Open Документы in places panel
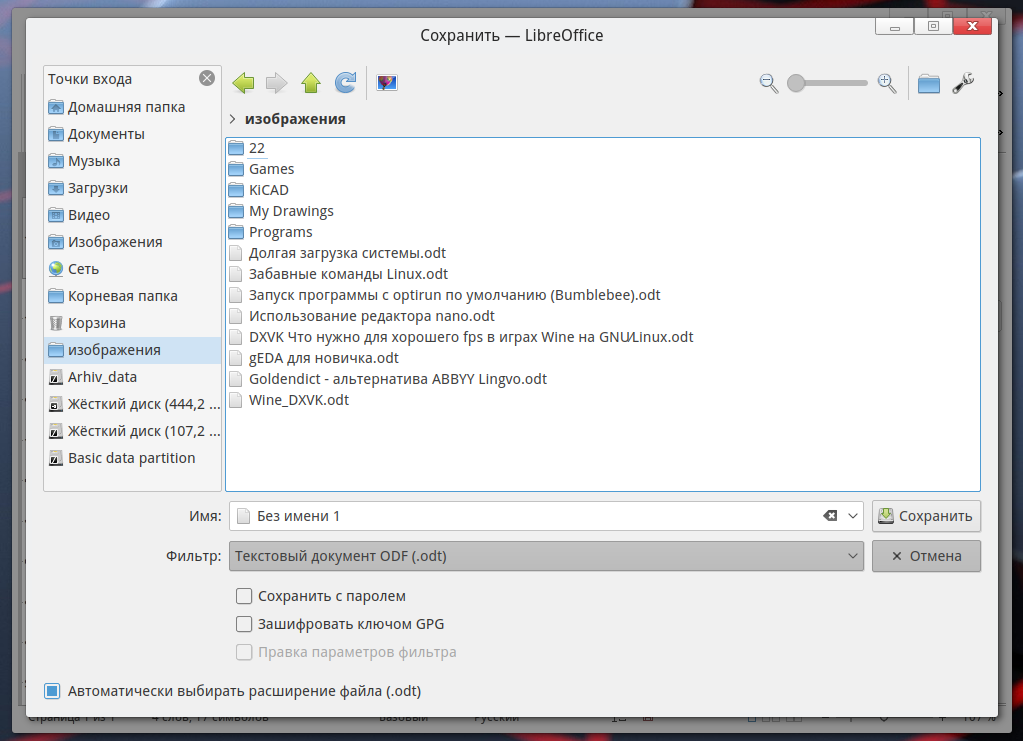The image size is (1023, 741). [x=132, y=134]
